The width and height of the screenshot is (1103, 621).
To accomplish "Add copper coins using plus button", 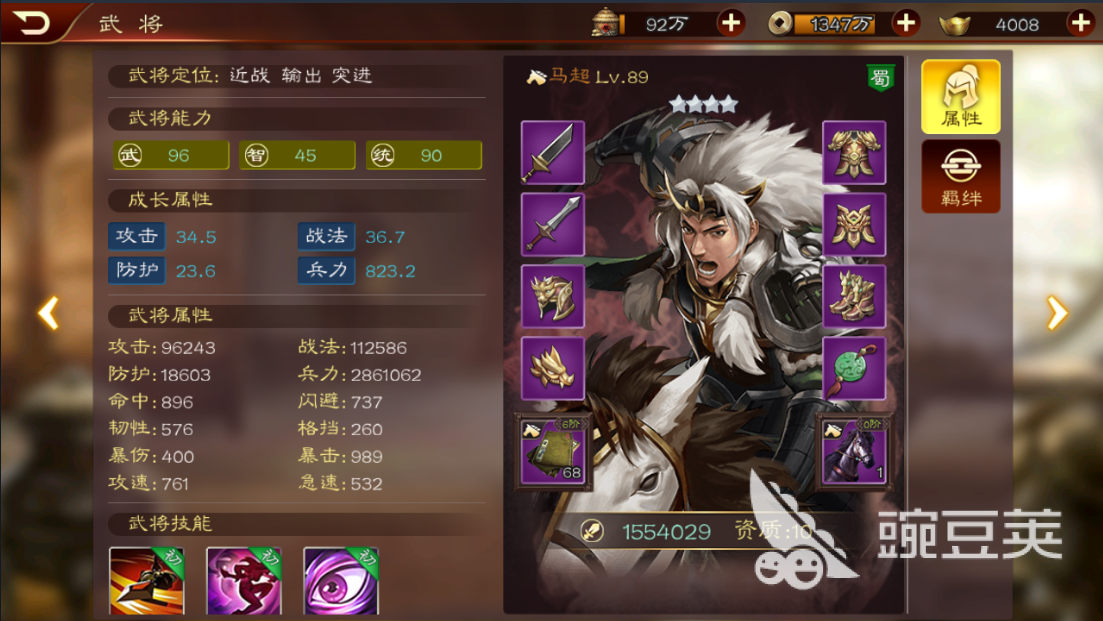I will [906, 23].
